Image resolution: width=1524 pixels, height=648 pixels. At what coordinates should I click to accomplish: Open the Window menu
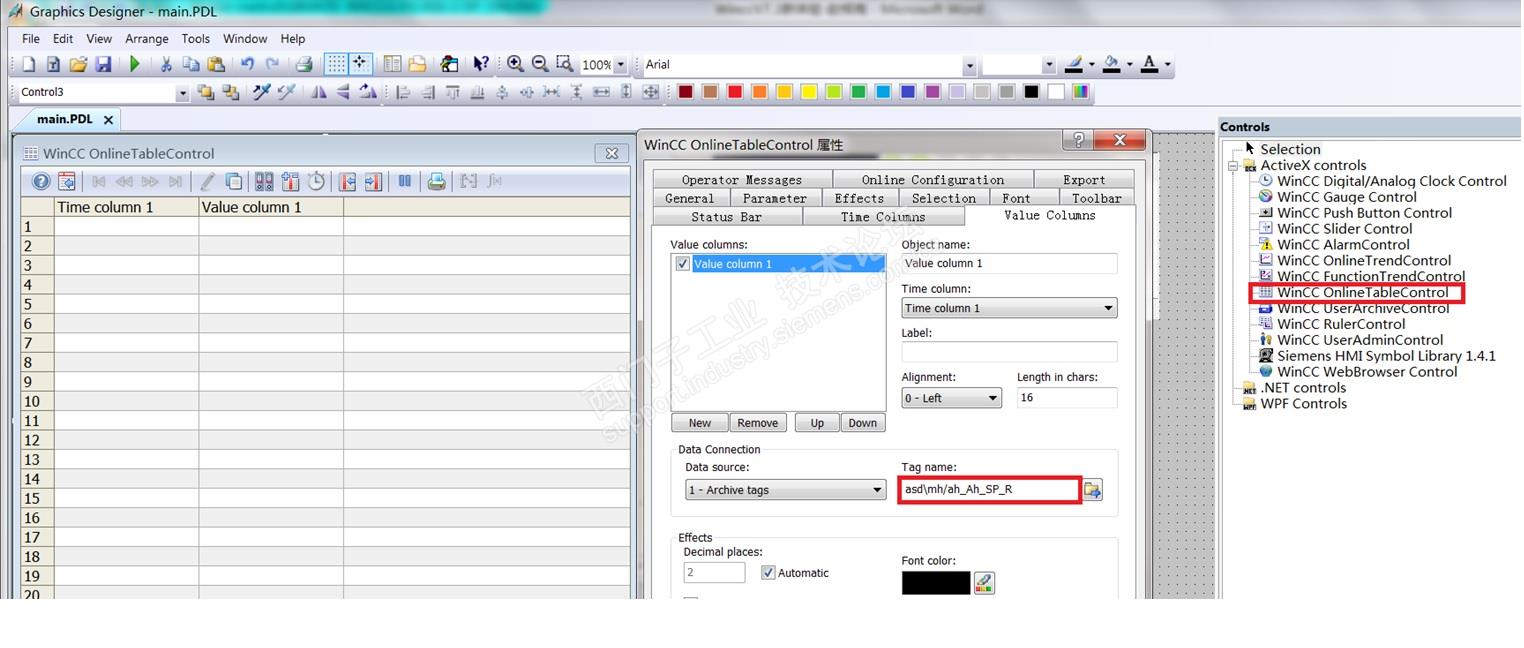[x=245, y=39]
